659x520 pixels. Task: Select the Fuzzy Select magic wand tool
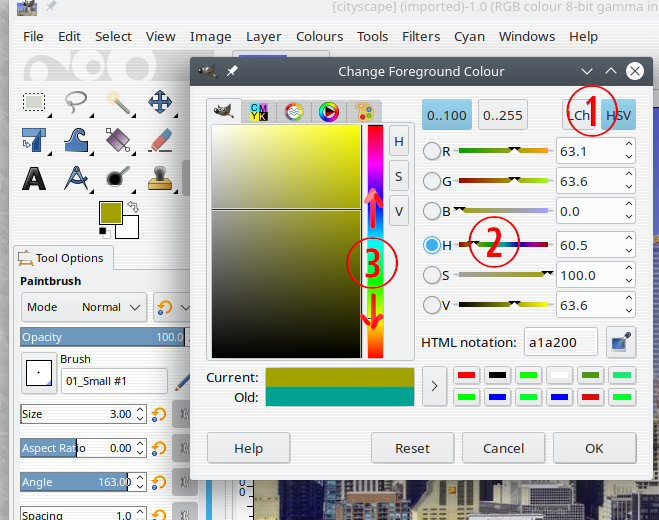click(119, 102)
